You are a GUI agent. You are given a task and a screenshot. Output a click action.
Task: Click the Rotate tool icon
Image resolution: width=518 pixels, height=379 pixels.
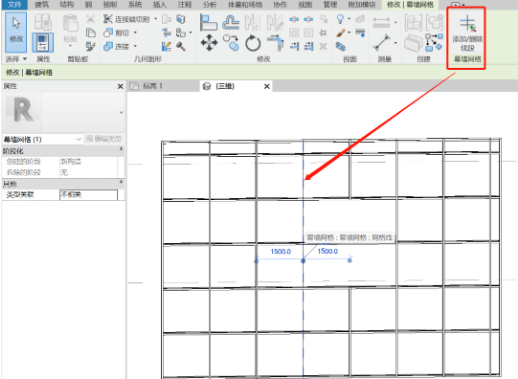pyautogui.click(x=253, y=43)
